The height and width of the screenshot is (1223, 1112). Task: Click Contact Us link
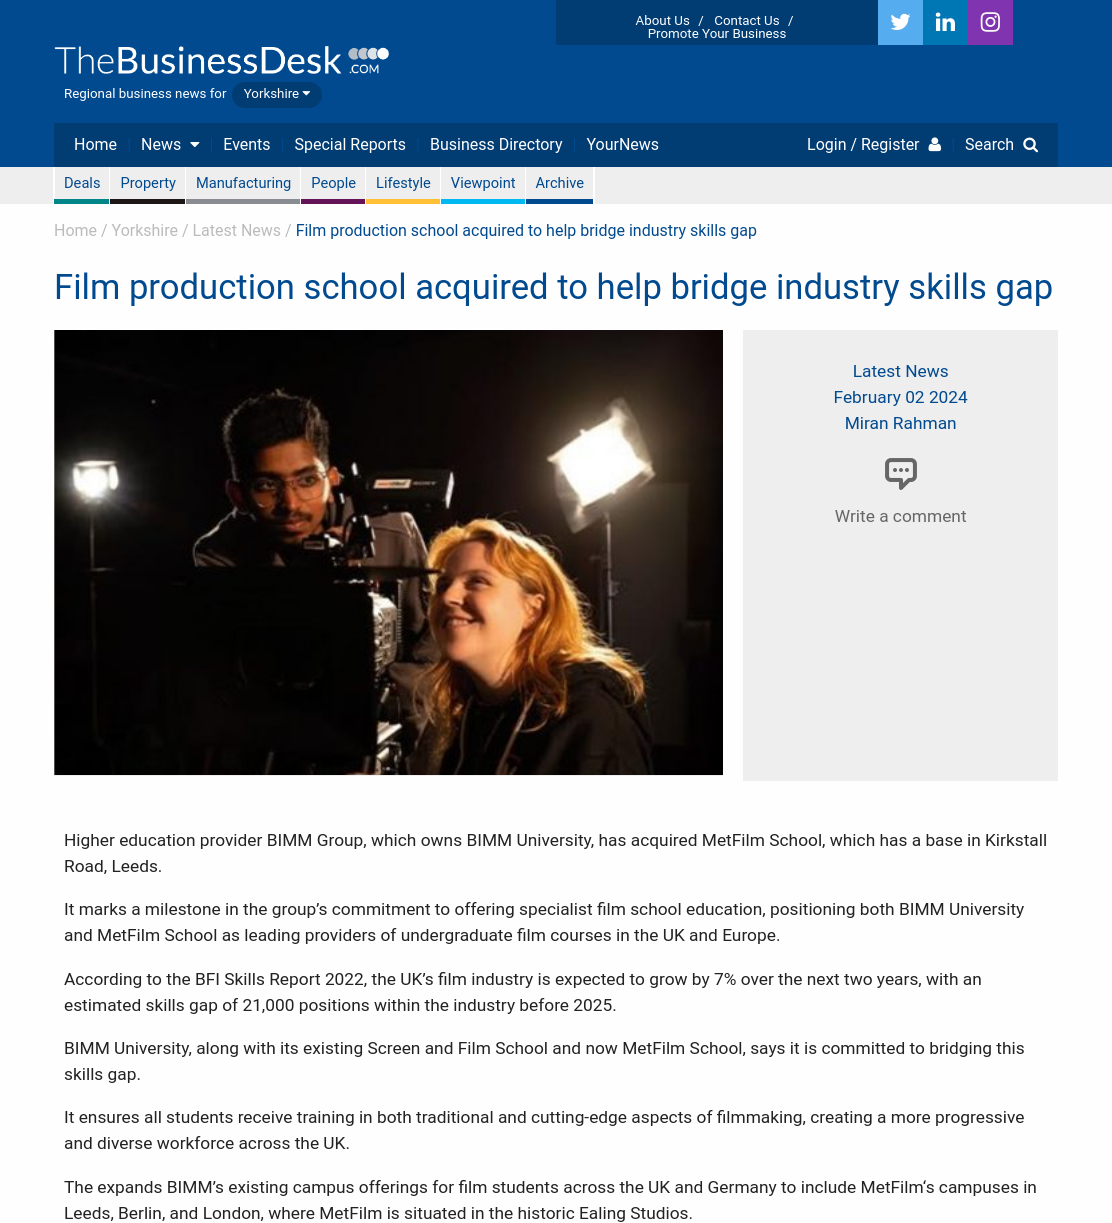pos(747,21)
